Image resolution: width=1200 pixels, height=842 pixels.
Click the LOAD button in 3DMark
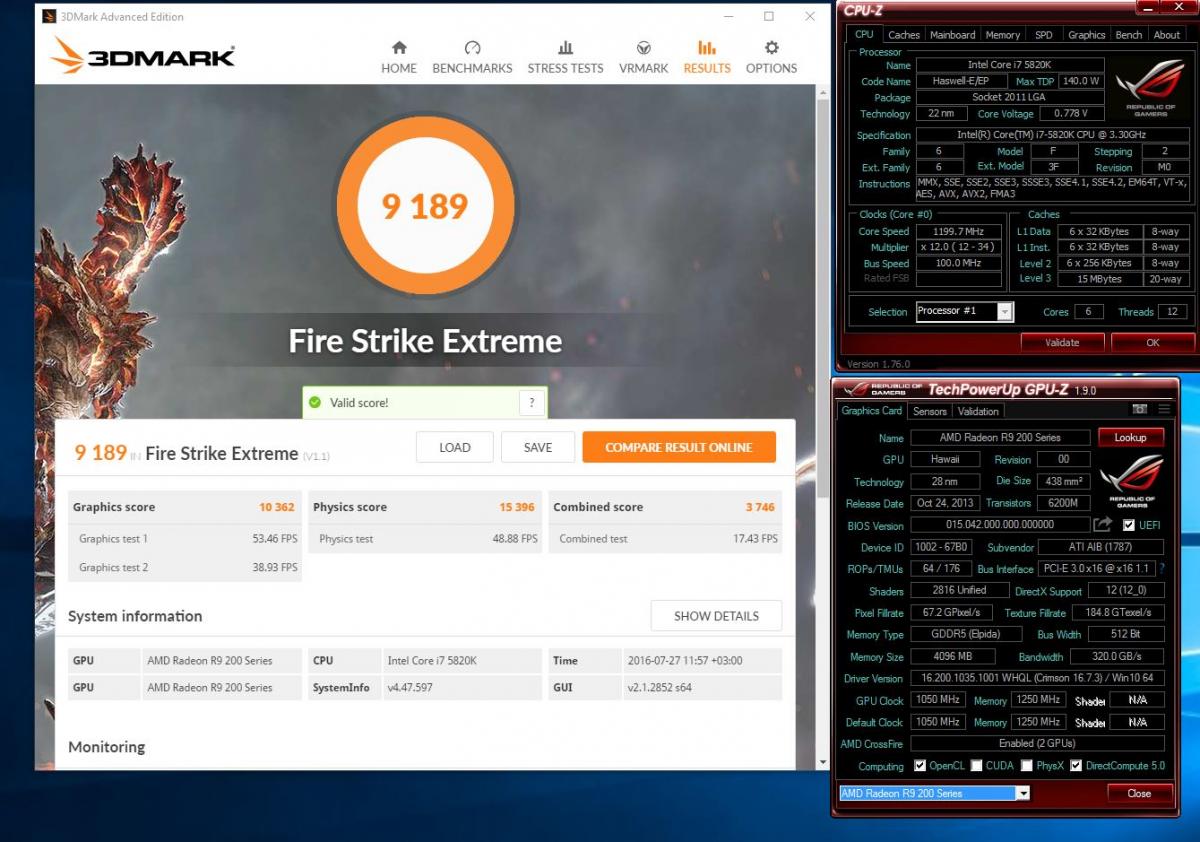(455, 447)
